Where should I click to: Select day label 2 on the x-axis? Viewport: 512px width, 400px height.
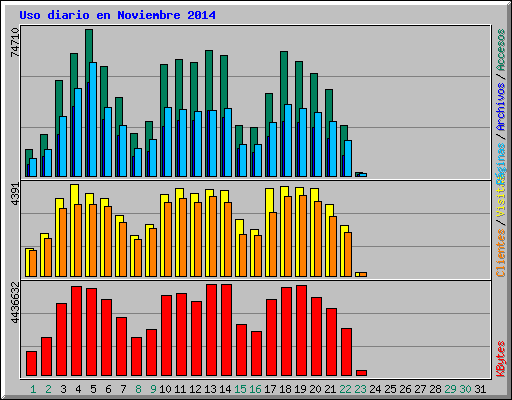click(x=48, y=389)
